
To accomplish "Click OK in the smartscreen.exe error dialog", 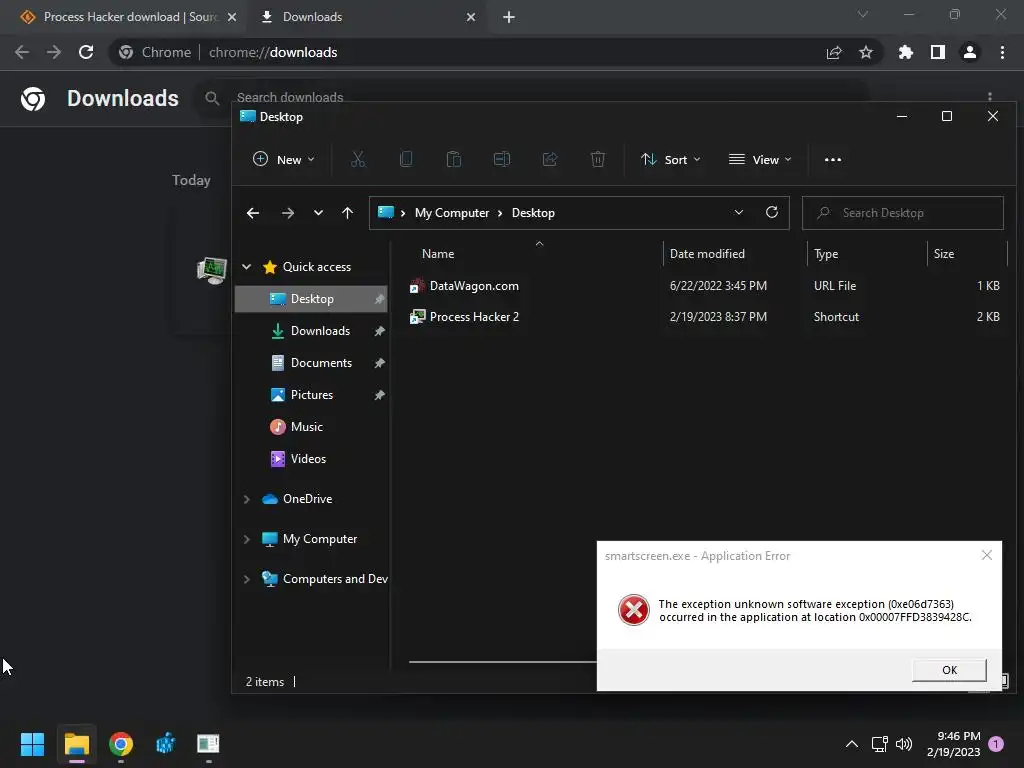I will click(949, 670).
